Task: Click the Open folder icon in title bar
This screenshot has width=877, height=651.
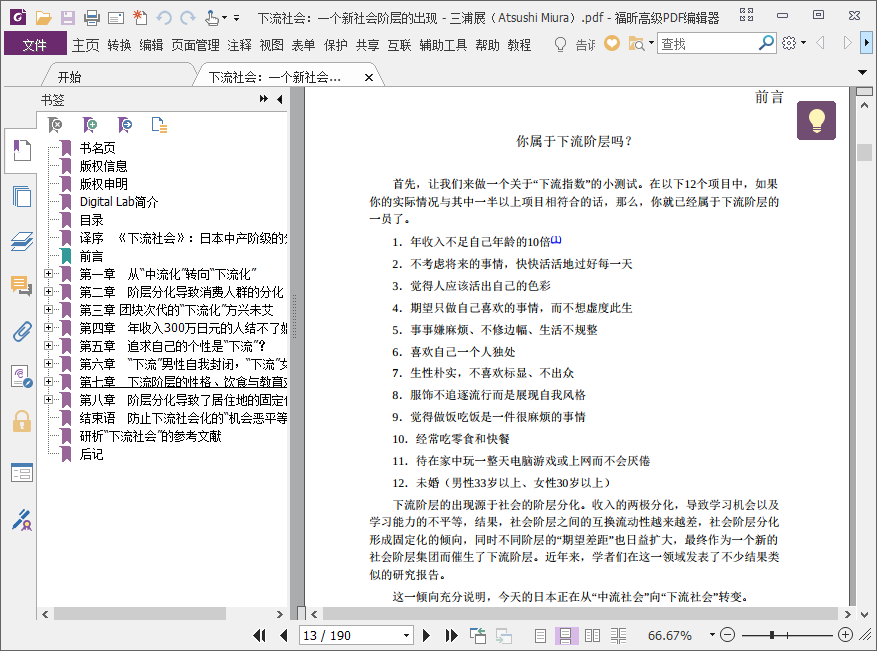Action: coord(43,18)
